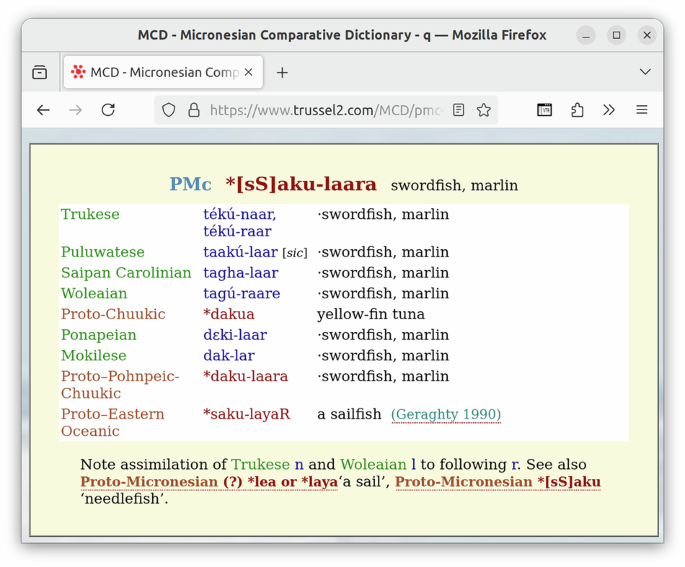The image size is (685, 567).
Task: Select the MCD Micronesian Comparative Dictionary tab
Action: tap(155, 72)
